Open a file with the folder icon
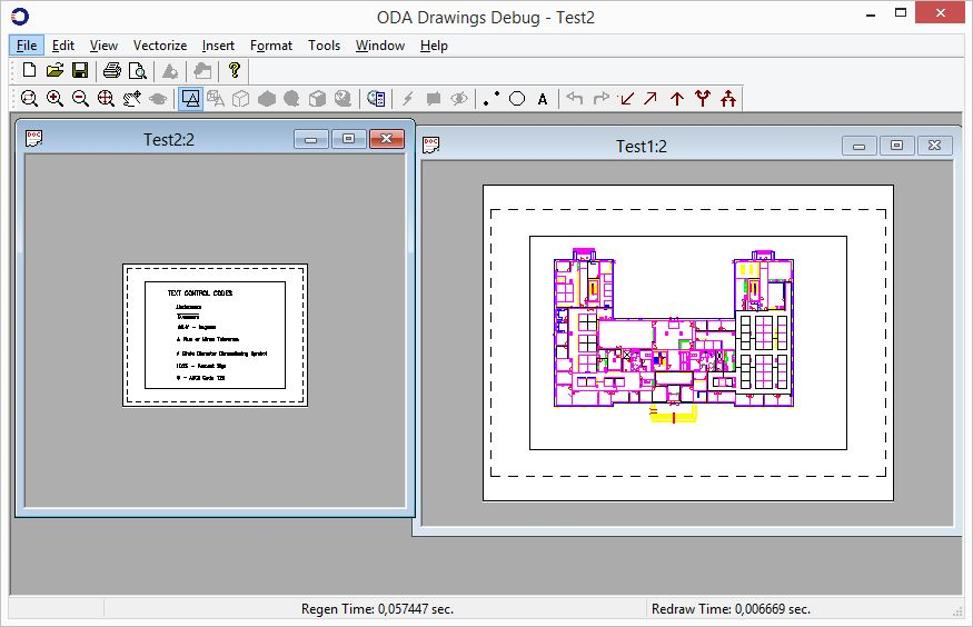 pos(55,70)
